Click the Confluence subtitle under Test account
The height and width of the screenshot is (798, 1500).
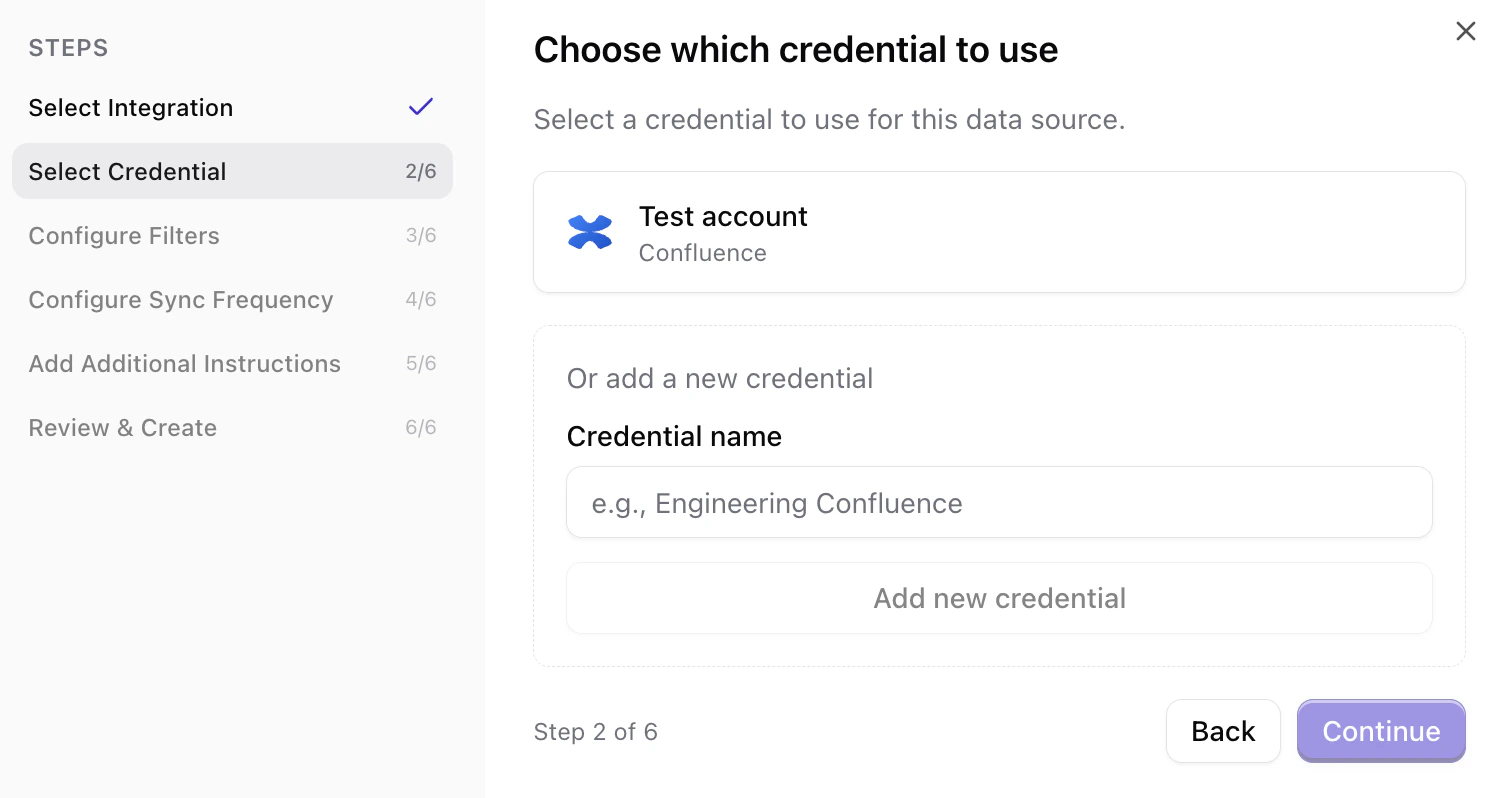[x=702, y=252]
